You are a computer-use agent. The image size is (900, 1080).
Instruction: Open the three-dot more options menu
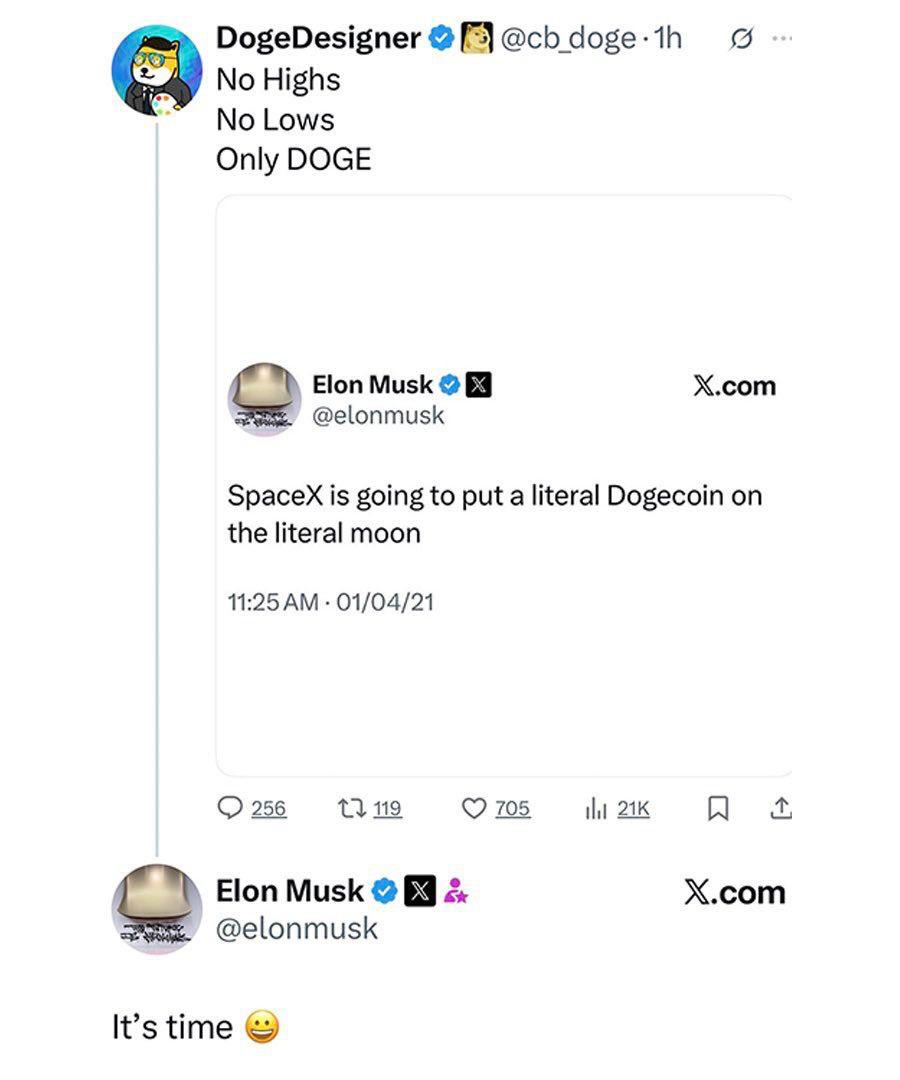pos(781,40)
